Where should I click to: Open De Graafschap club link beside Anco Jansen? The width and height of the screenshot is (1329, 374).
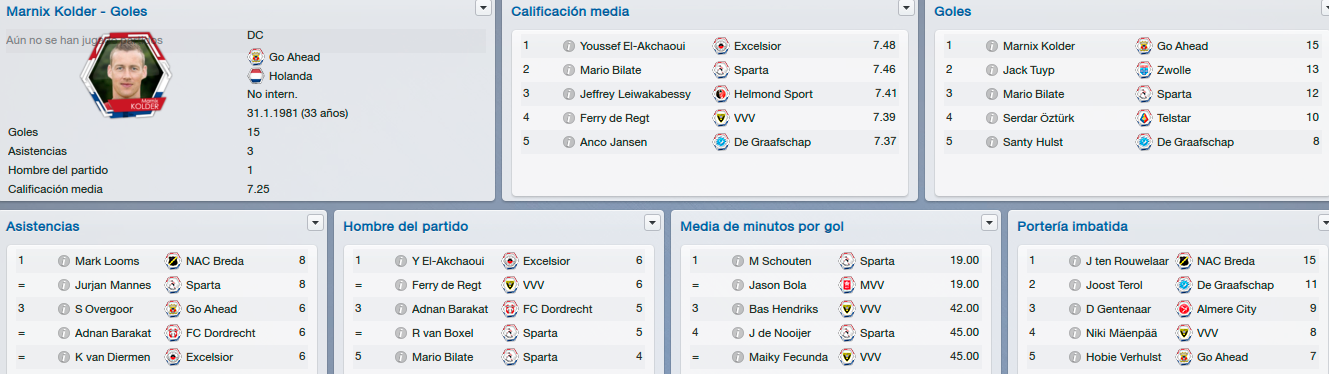tap(772, 142)
